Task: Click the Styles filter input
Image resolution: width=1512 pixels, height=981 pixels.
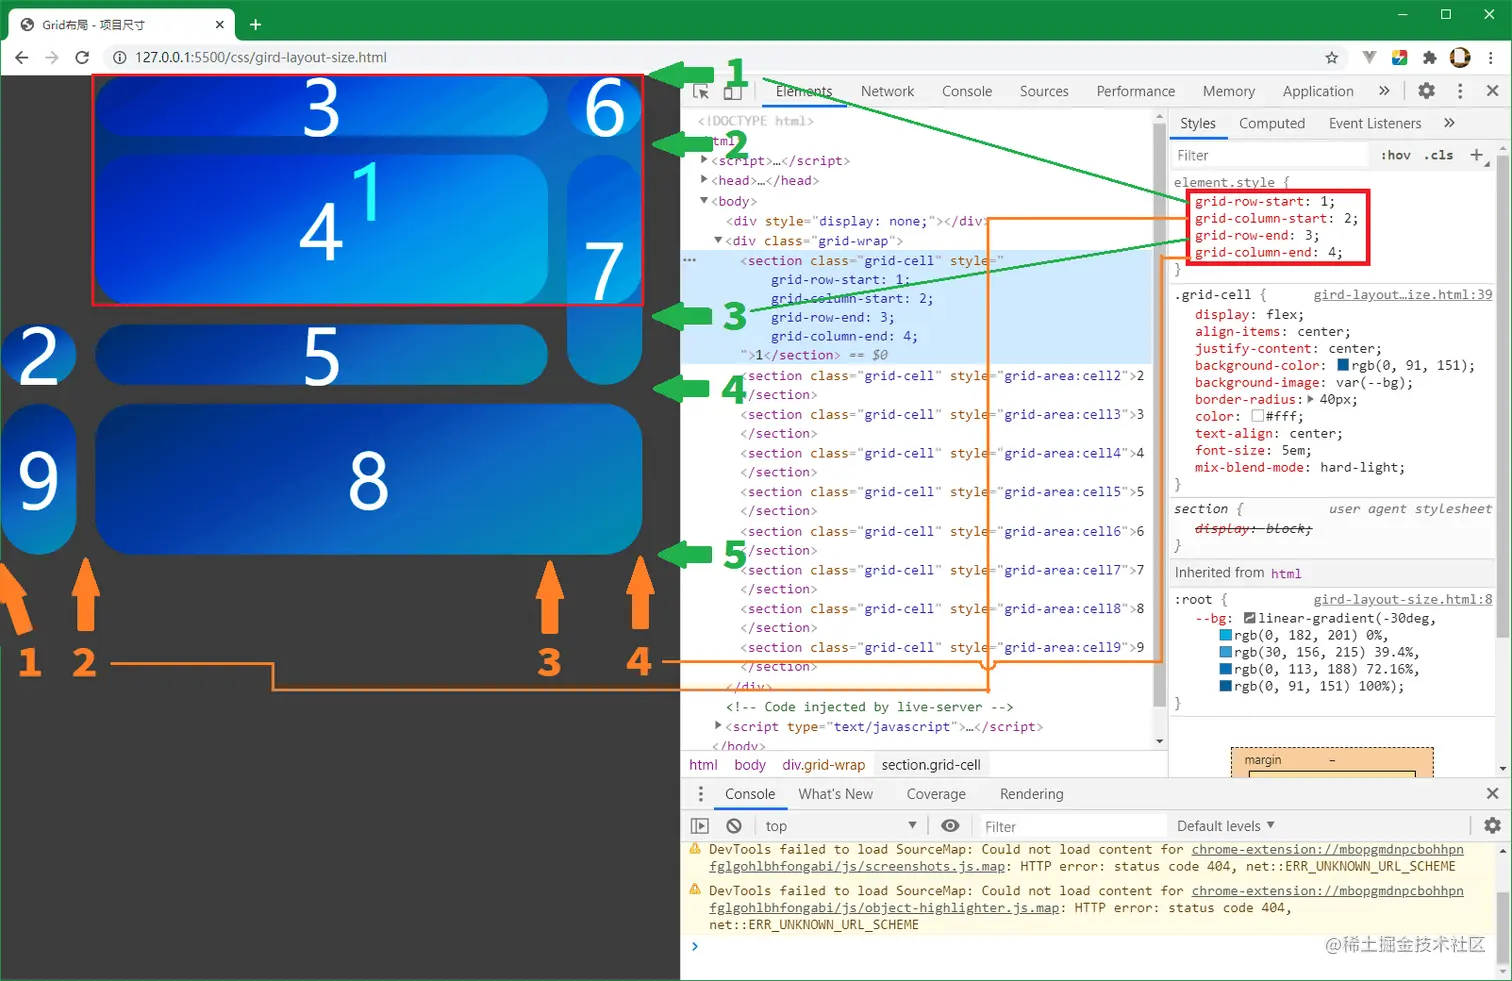Action: pyautogui.click(x=1270, y=155)
